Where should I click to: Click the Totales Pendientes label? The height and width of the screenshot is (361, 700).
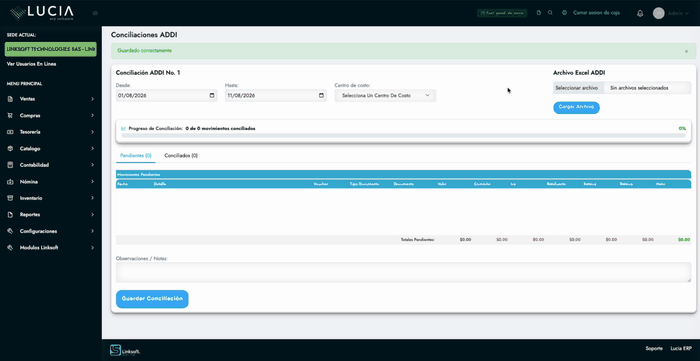[417, 240]
